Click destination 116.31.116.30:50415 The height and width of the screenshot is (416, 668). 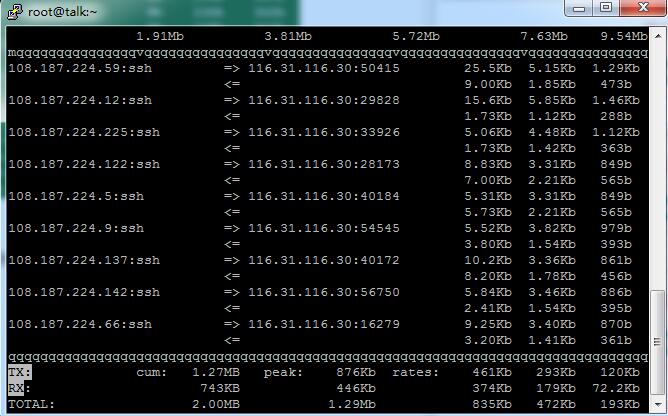[323, 68]
